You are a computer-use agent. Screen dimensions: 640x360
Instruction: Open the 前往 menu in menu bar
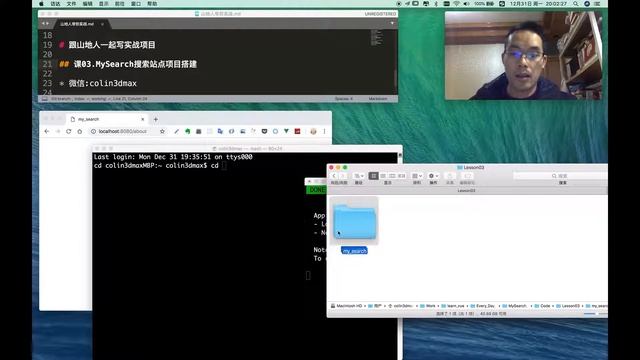[120, 4]
